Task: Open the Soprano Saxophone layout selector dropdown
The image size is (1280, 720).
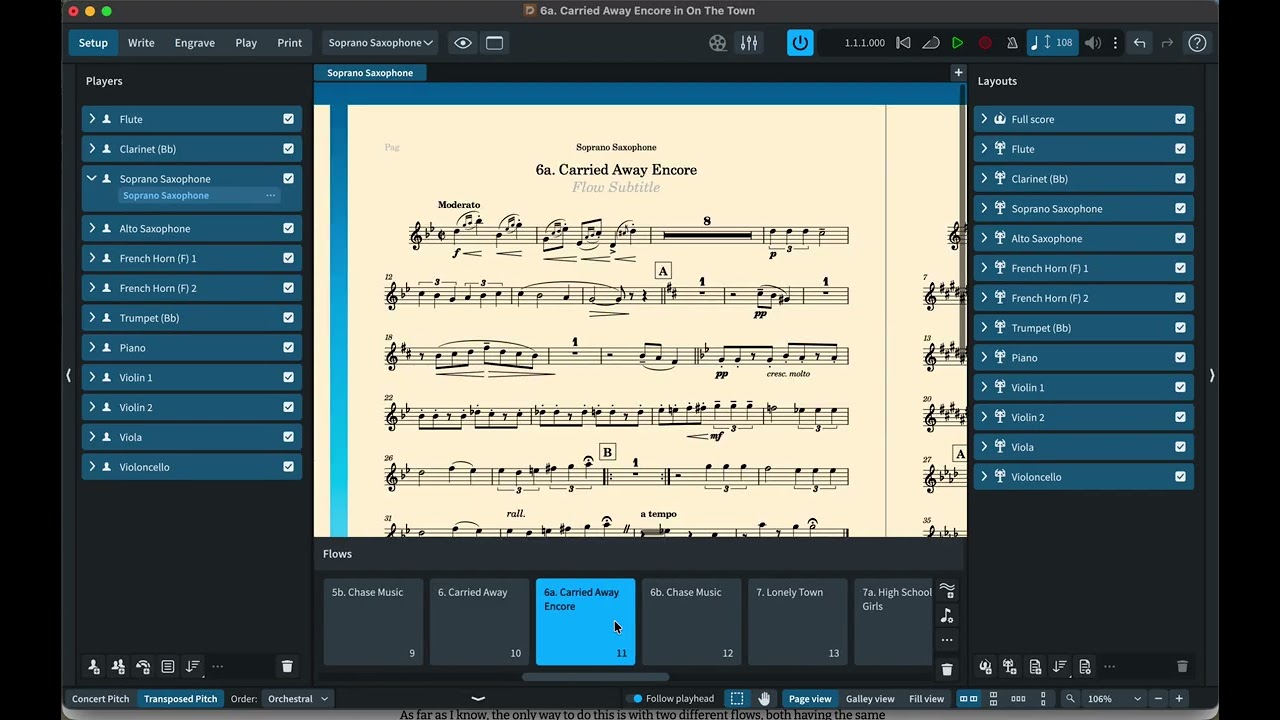Action: [380, 43]
